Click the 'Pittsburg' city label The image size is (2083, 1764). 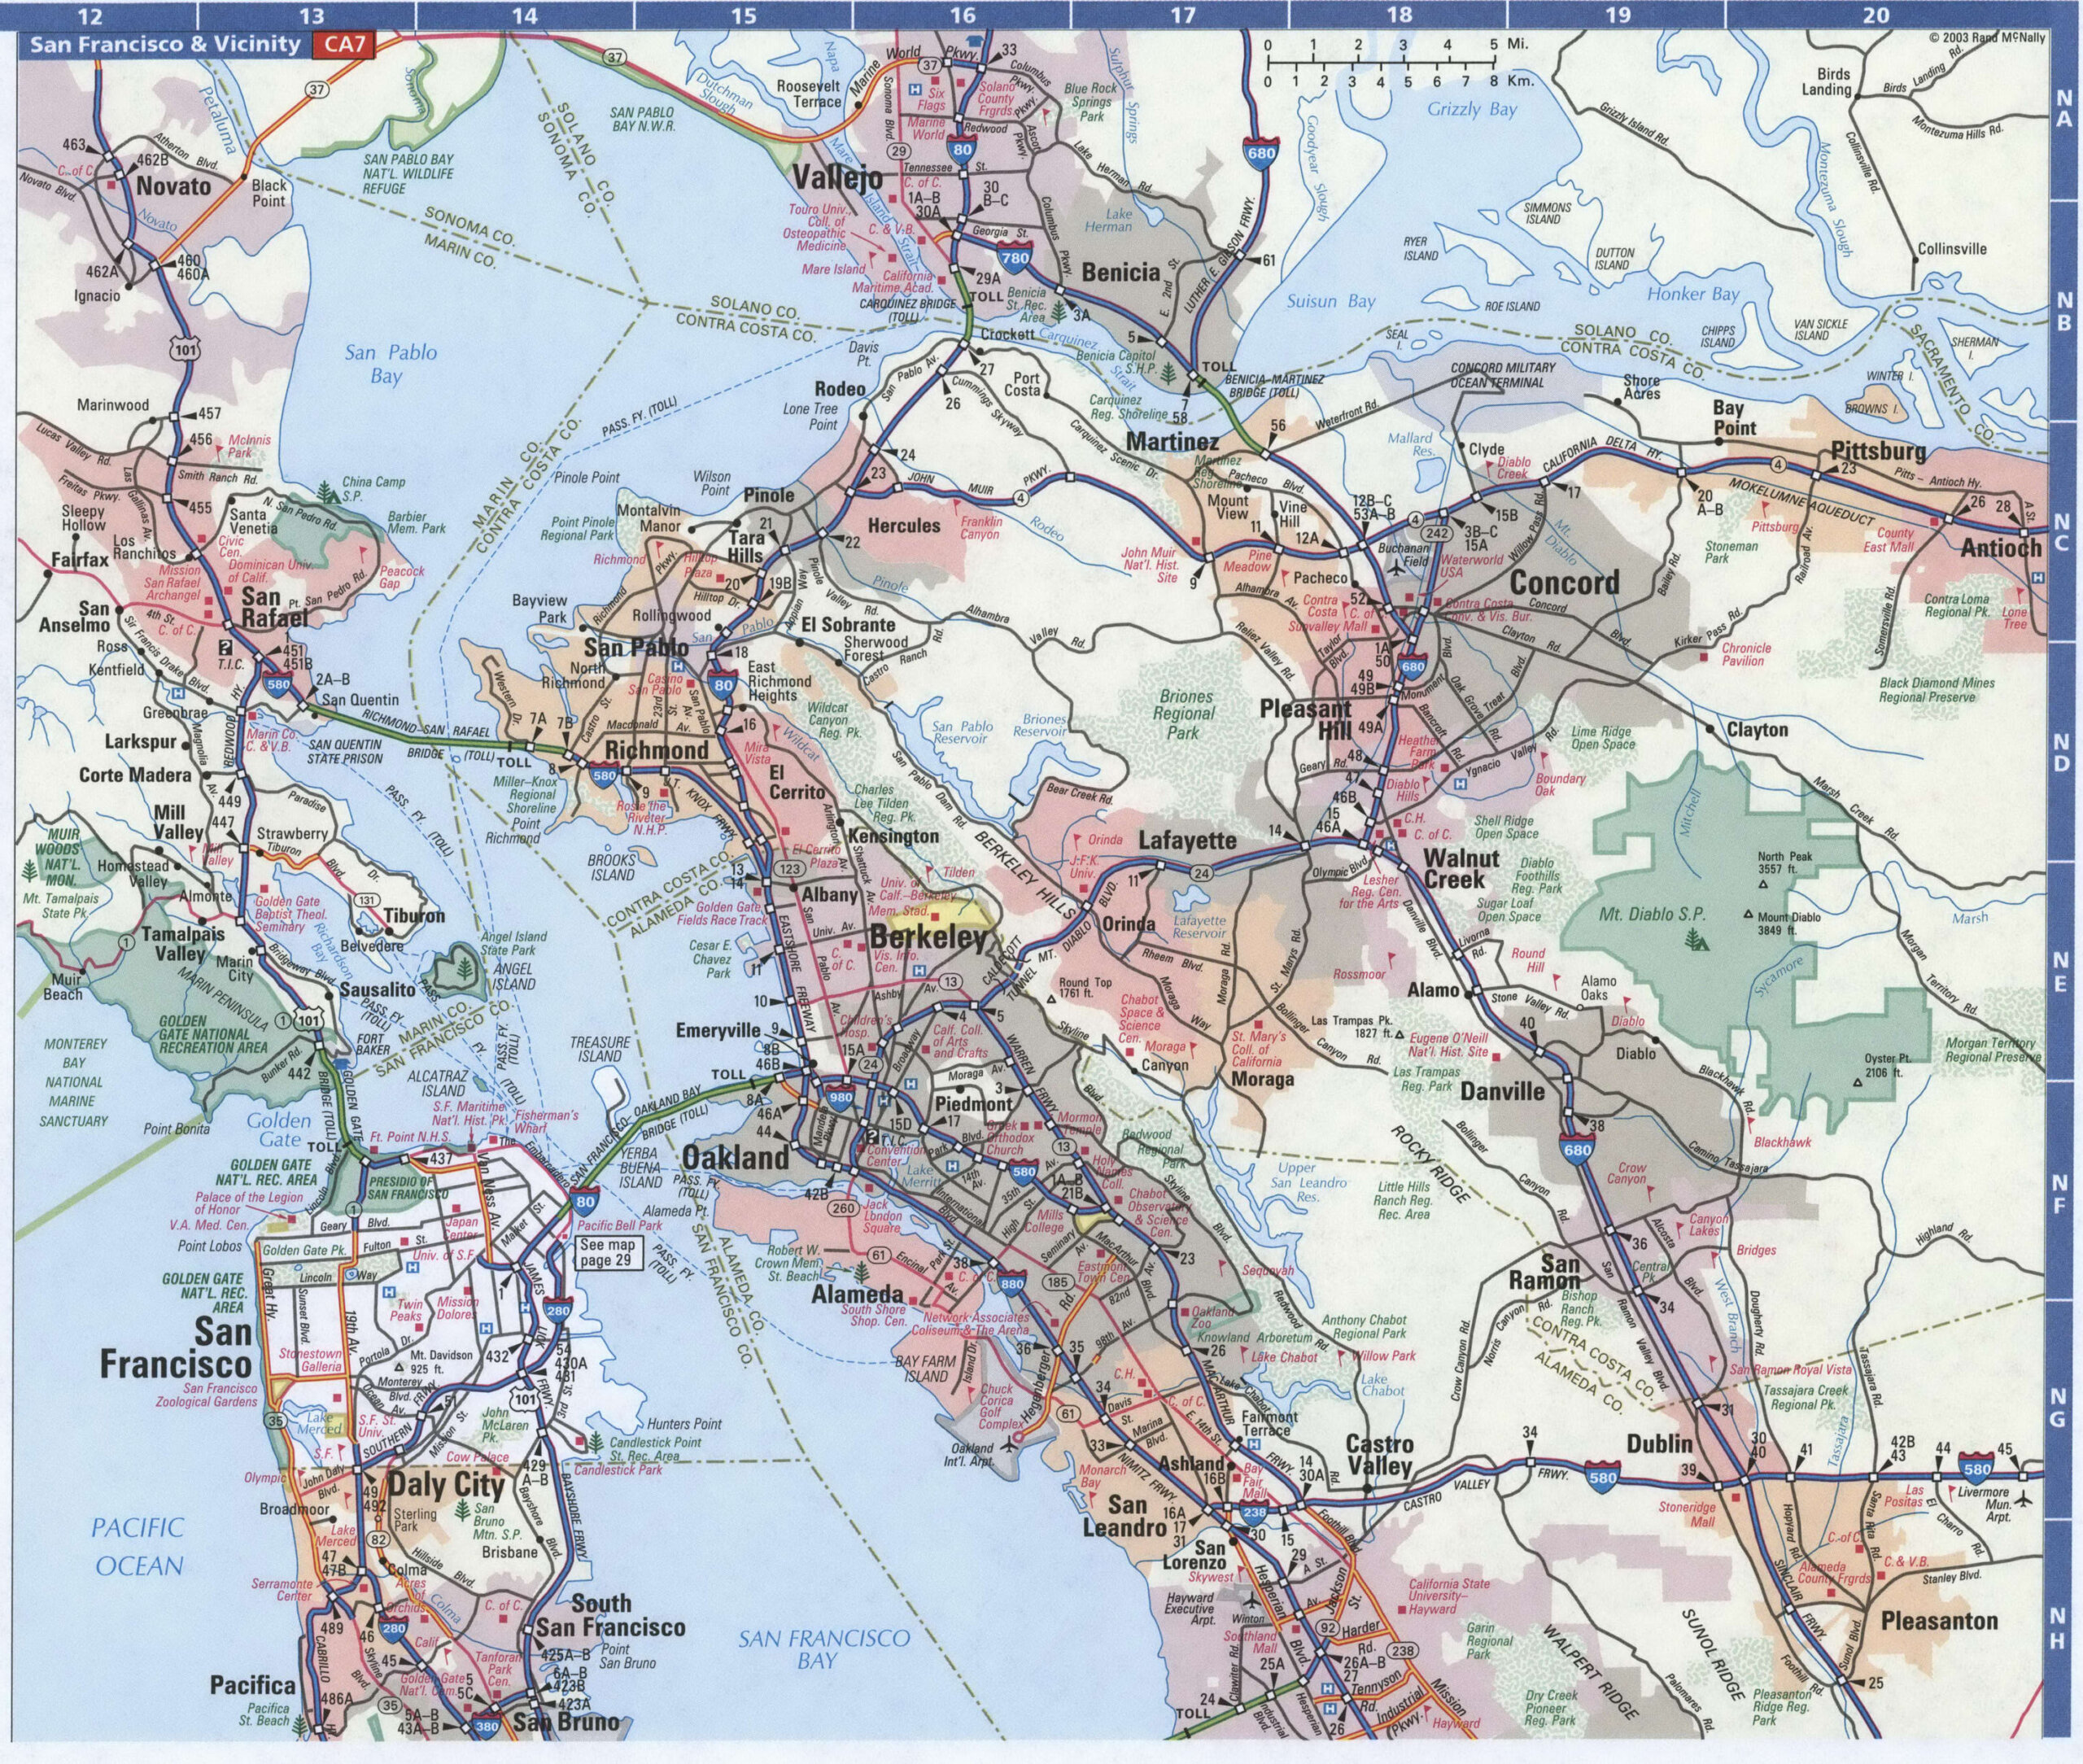pos(1878,451)
